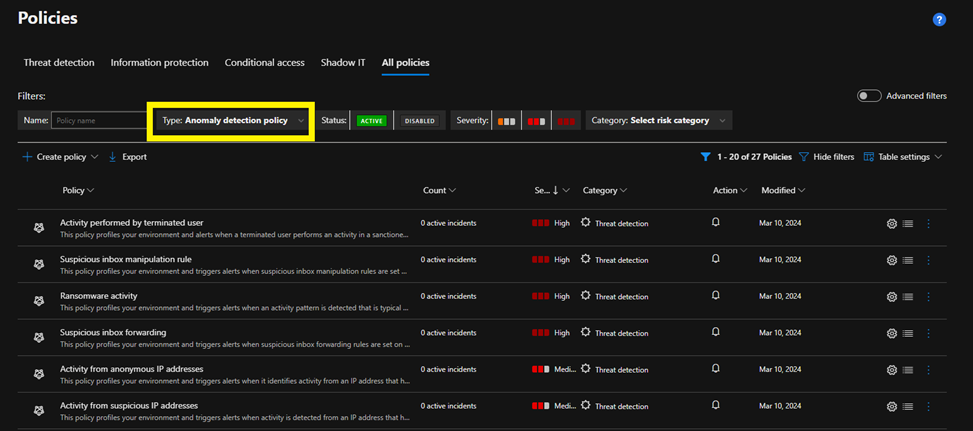
Task: Open the Ransomware activity policy
Action: coord(99,296)
